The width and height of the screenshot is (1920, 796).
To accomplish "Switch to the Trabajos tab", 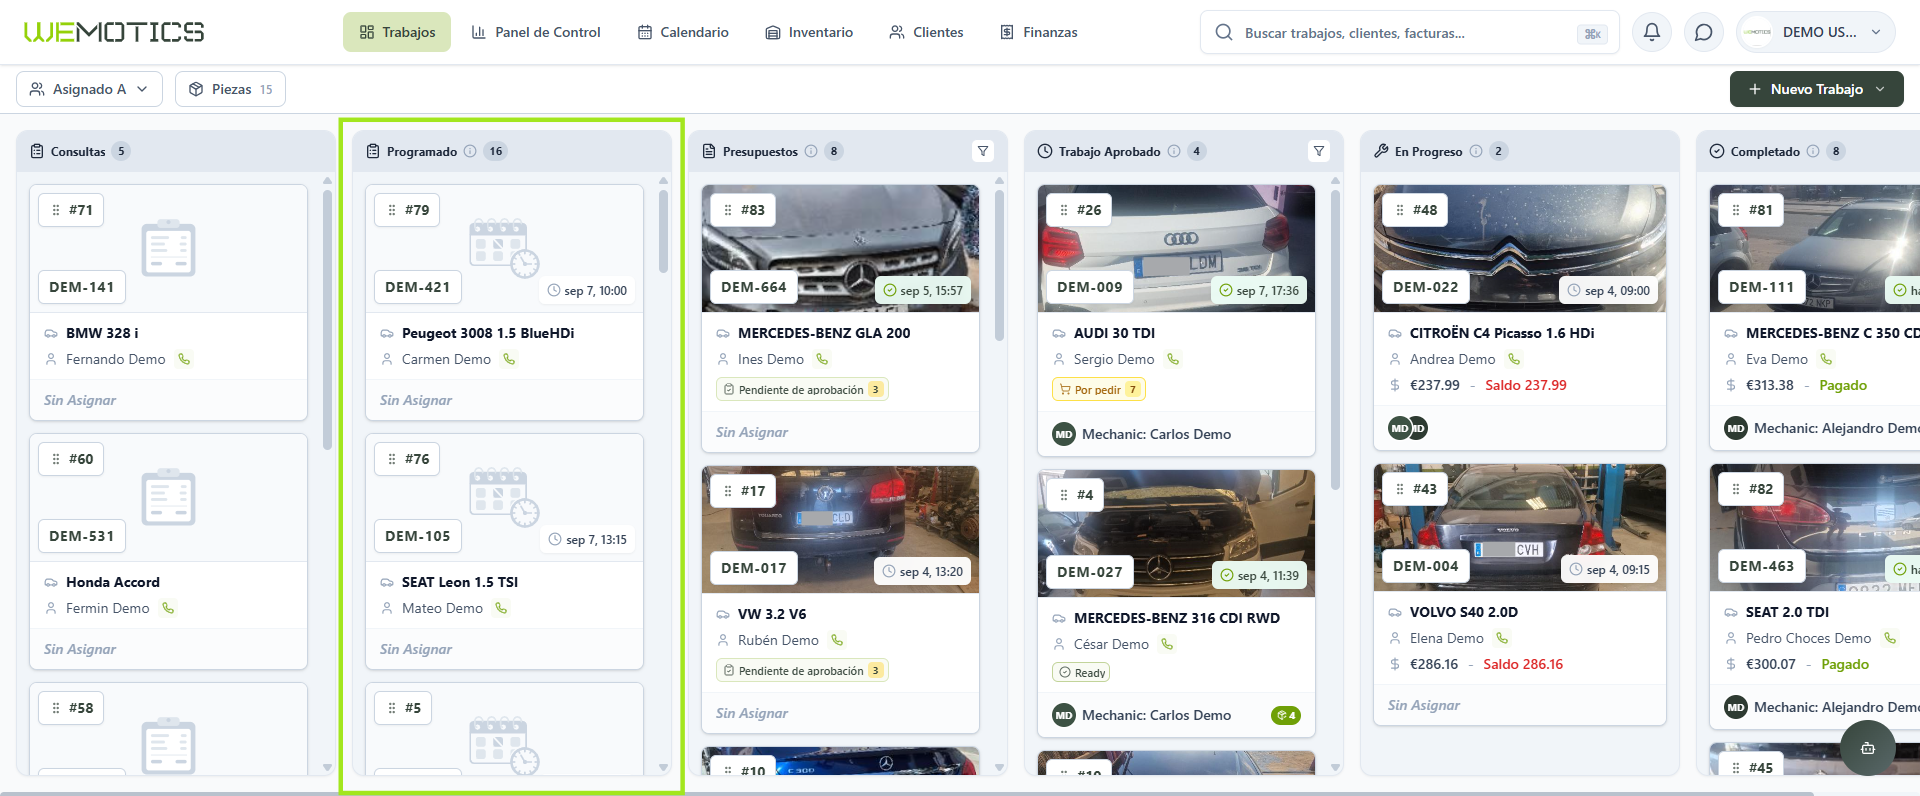I will [x=397, y=32].
